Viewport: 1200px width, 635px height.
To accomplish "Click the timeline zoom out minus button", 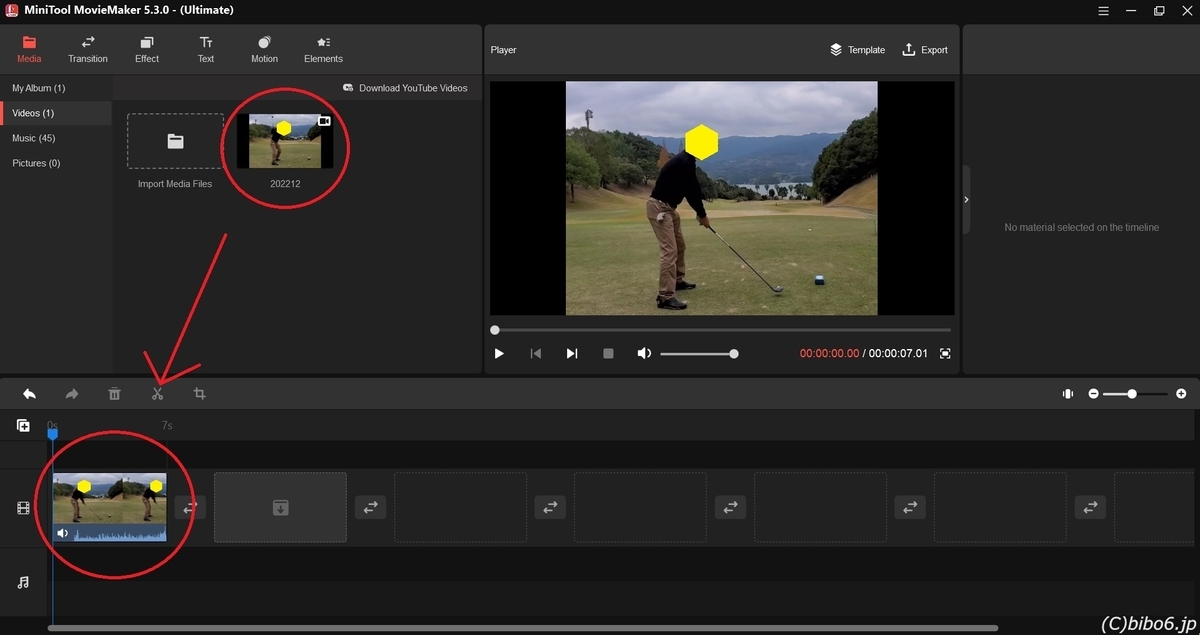I will pyautogui.click(x=1094, y=394).
